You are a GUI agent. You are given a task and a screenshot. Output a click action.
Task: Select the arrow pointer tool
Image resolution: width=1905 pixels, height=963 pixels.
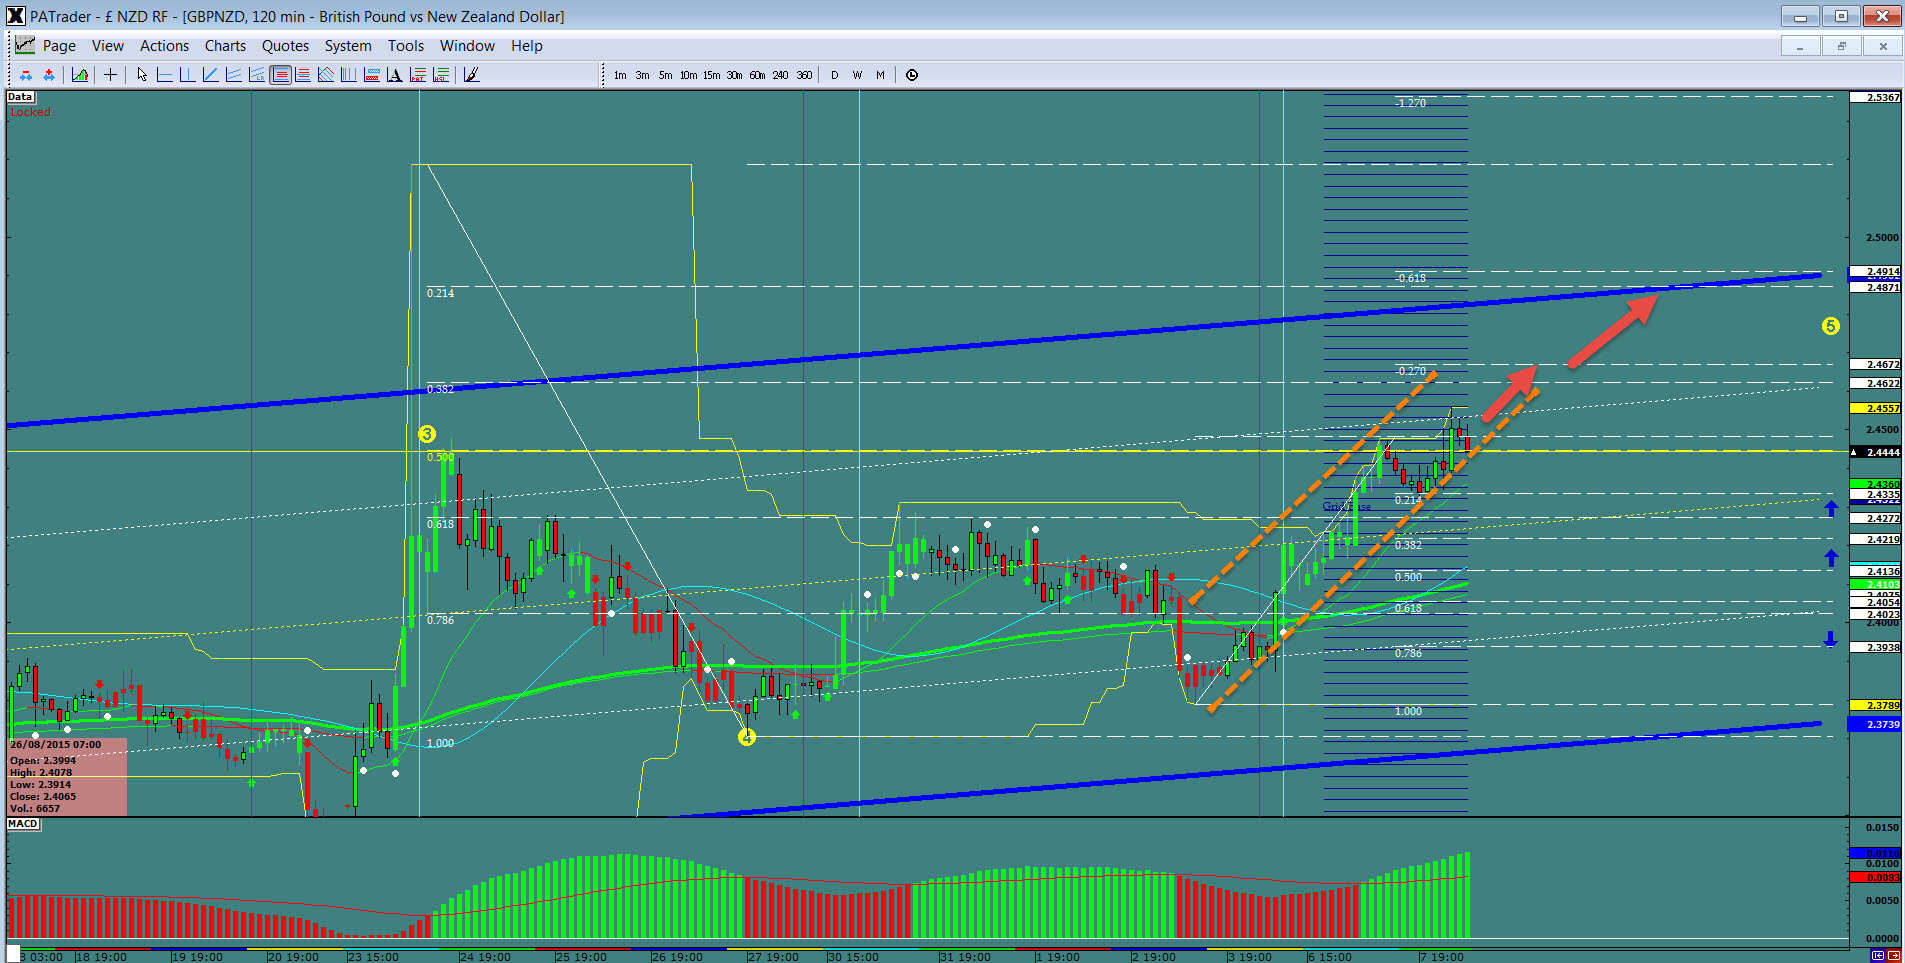pyautogui.click(x=142, y=75)
